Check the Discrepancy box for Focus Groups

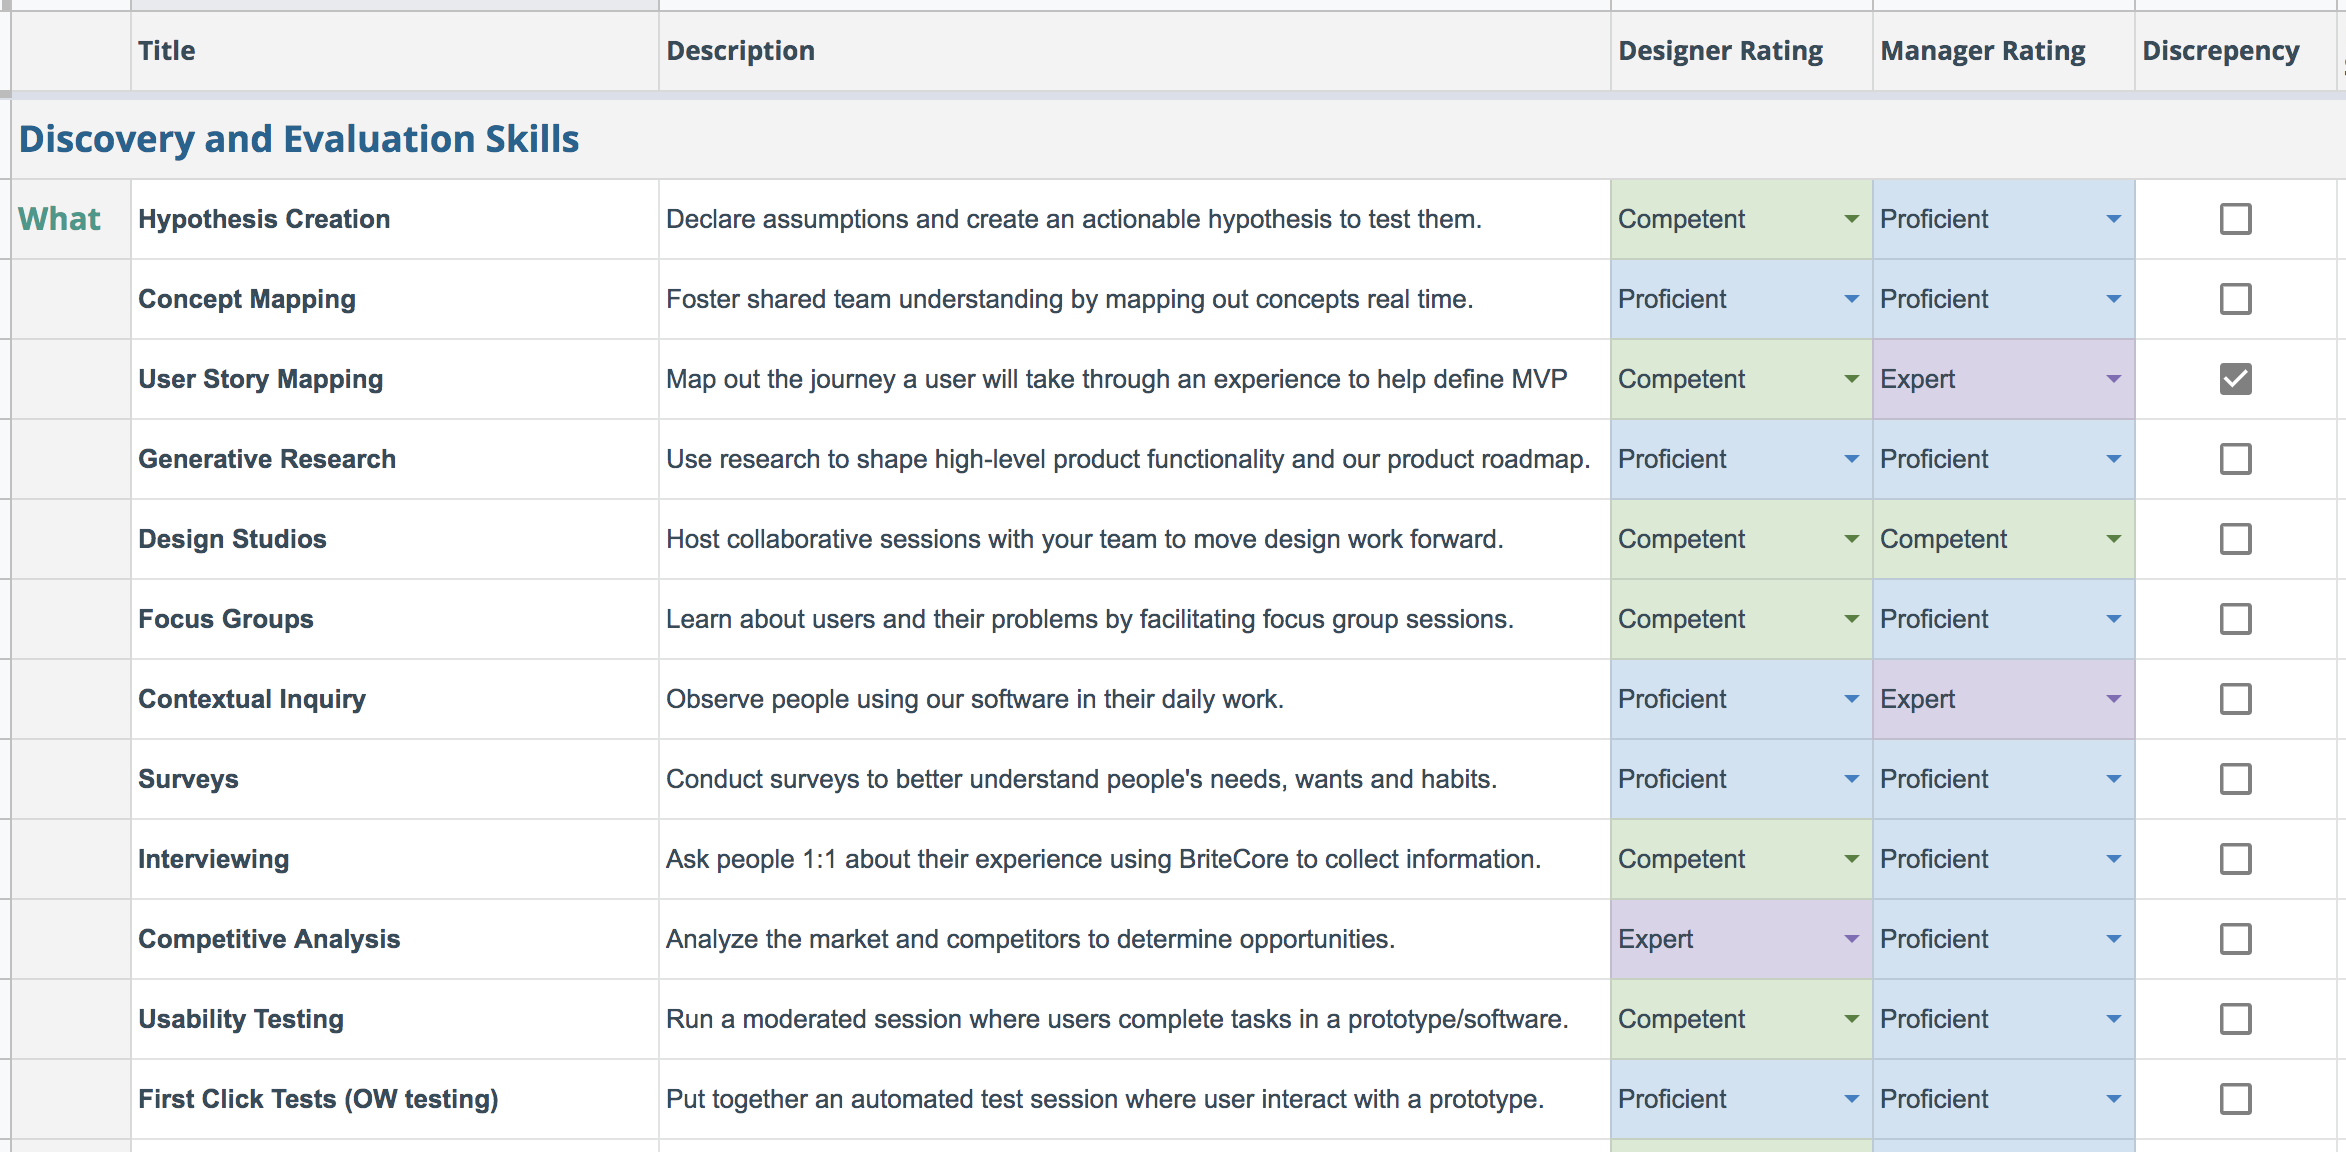(2235, 618)
